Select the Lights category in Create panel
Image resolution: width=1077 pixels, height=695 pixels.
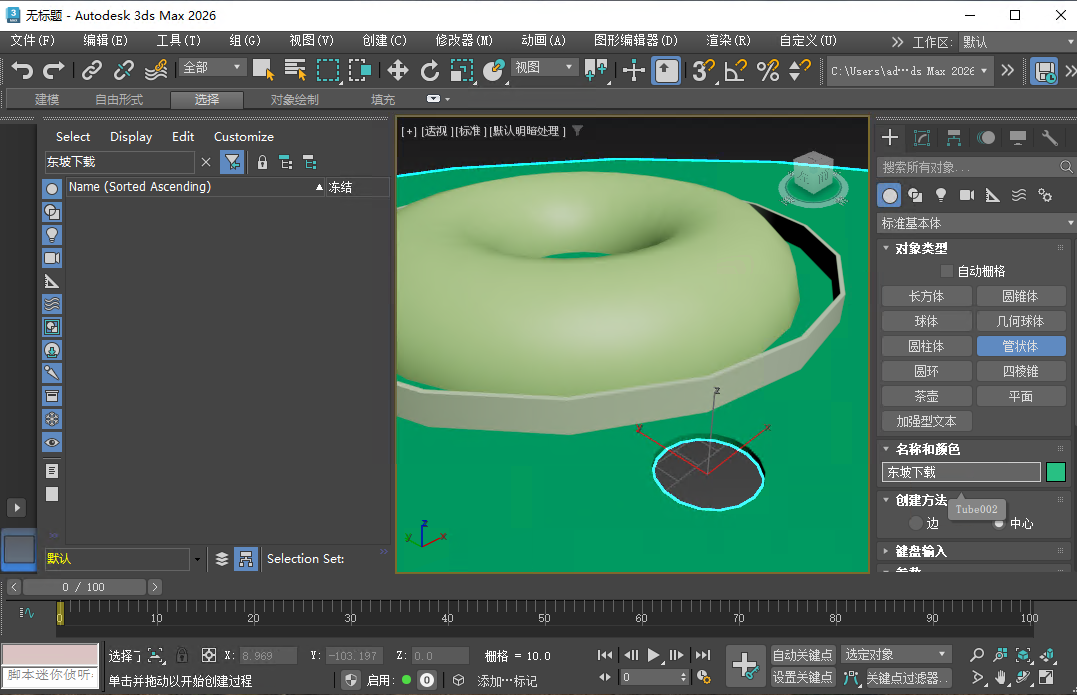click(x=940, y=195)
